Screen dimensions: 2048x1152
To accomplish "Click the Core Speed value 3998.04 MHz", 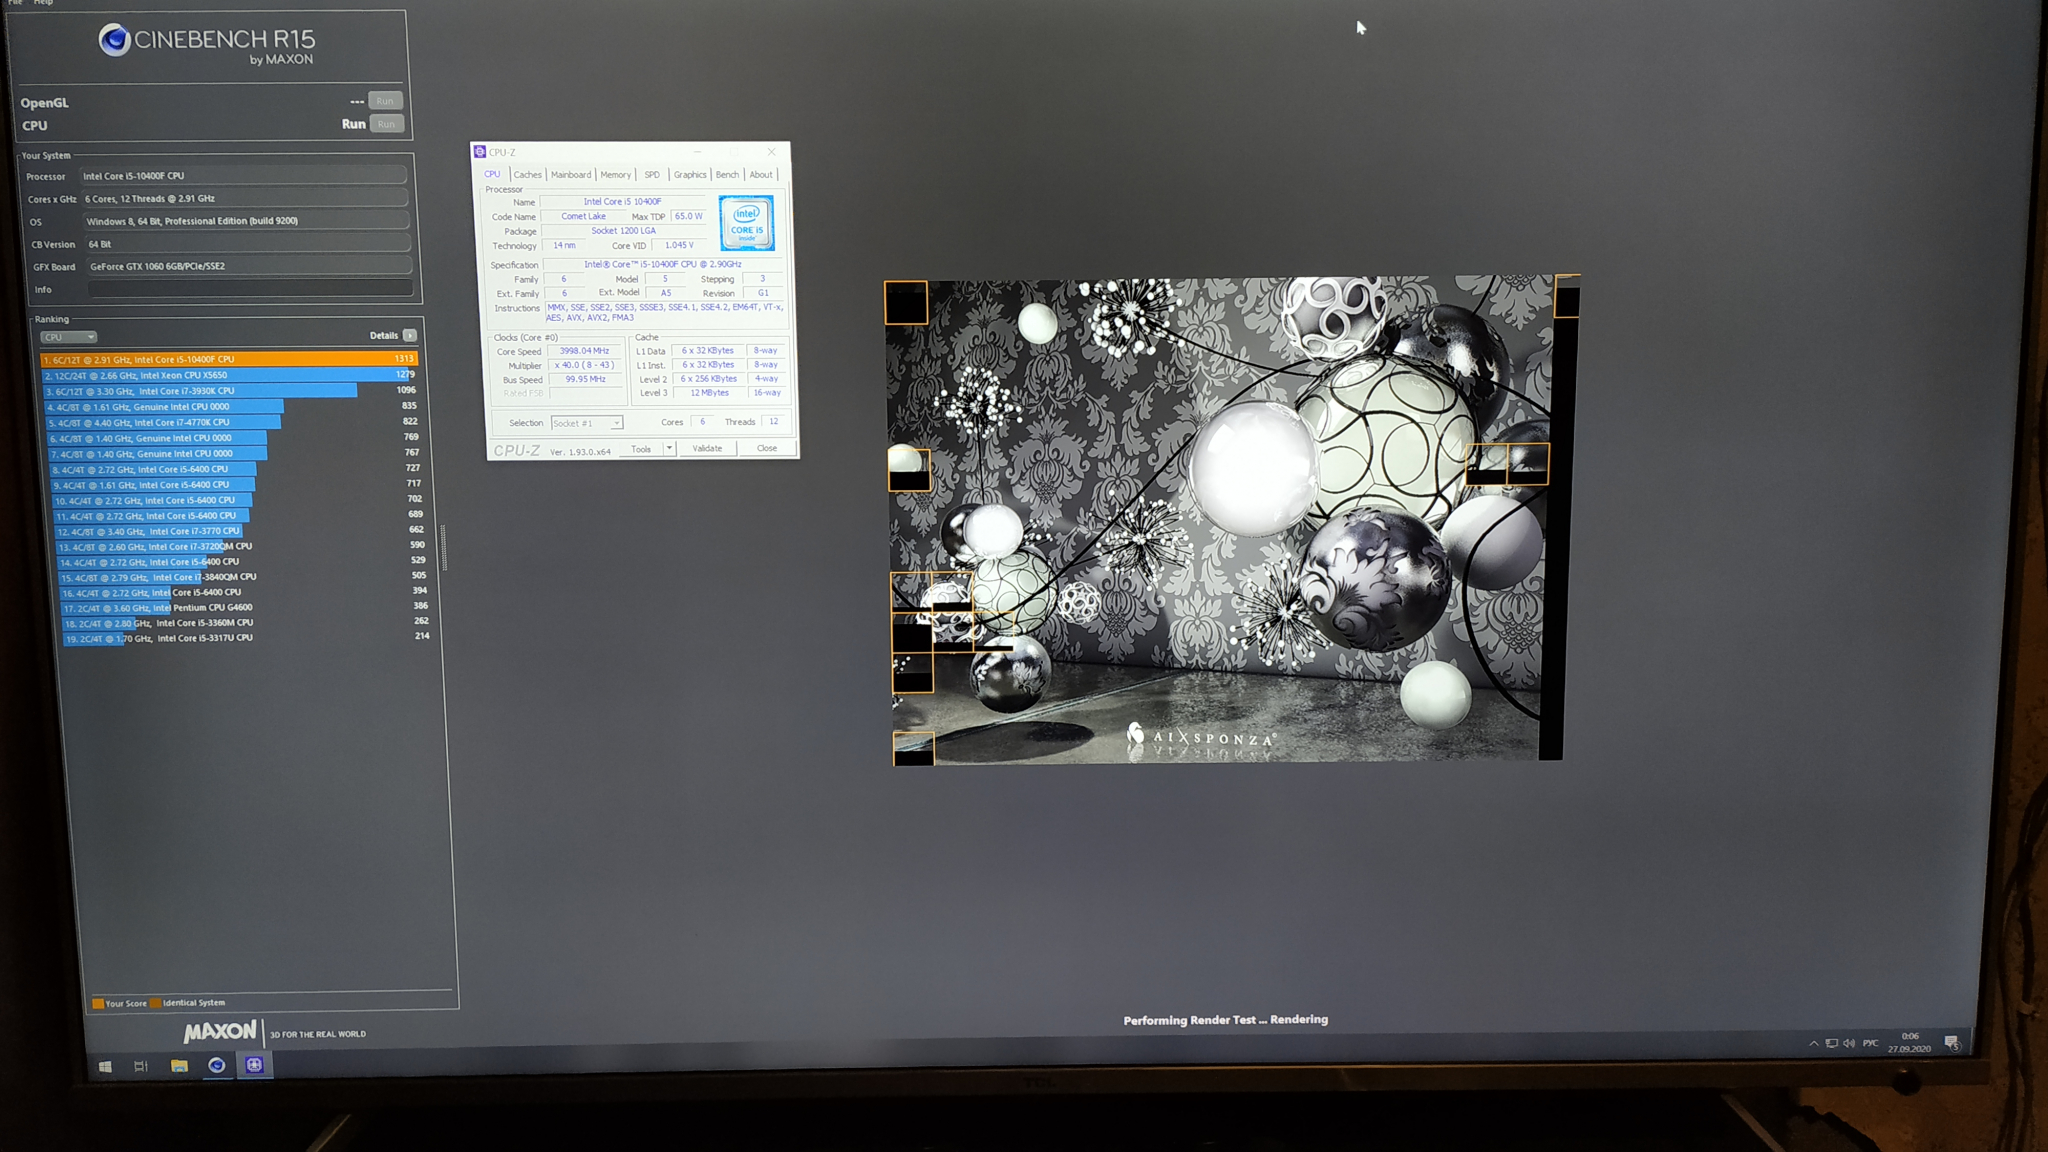I will (584, 351).
